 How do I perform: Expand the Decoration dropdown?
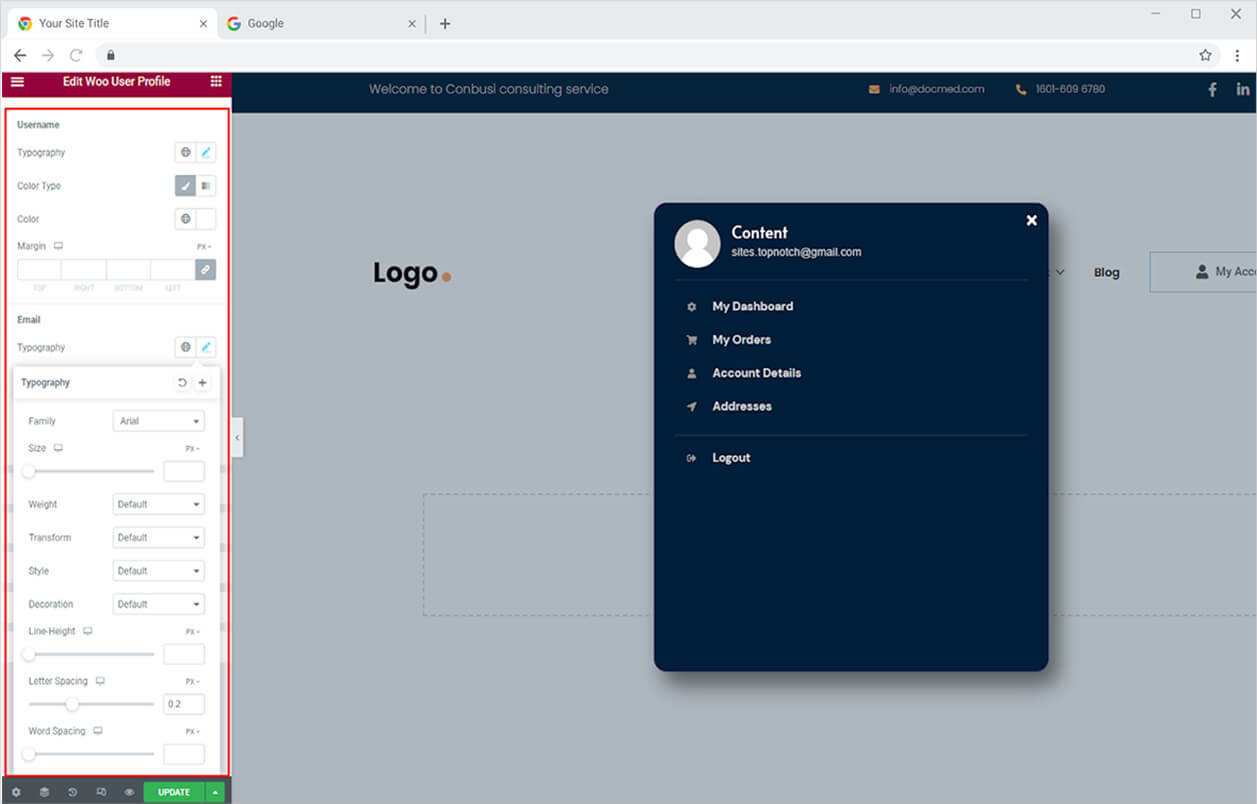[159, 604]
